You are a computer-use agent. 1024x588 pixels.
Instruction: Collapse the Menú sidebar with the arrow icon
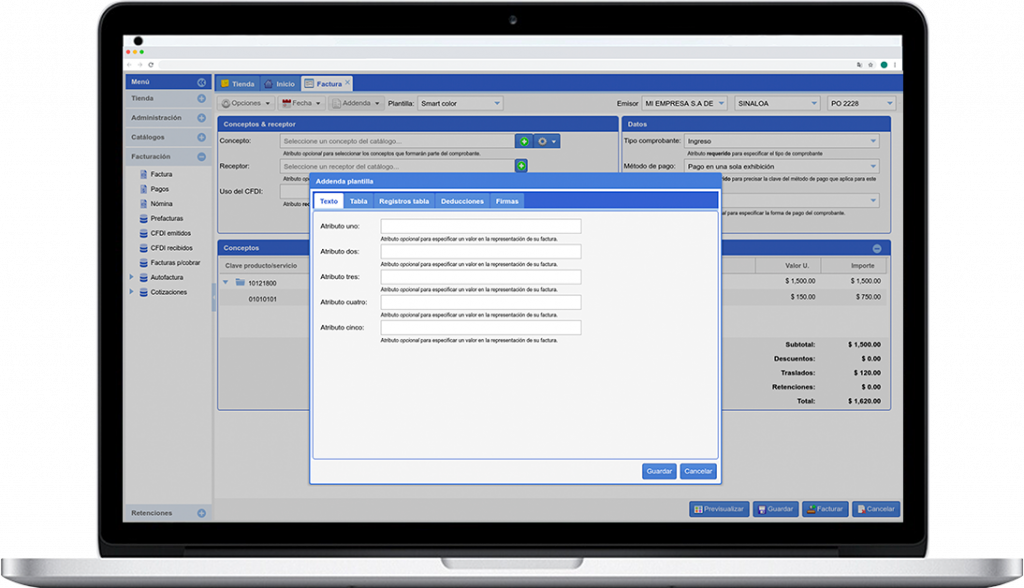coord(201,83)
